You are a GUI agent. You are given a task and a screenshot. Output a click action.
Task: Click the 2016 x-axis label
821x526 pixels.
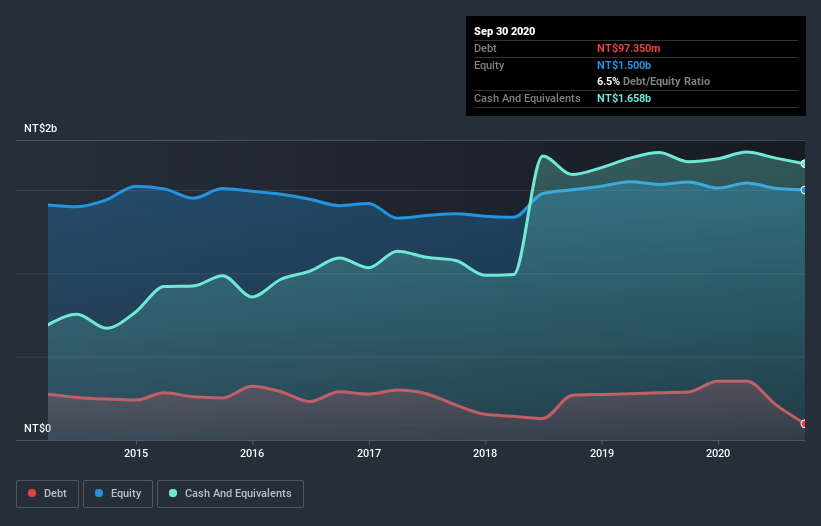(x=252, y=453)
